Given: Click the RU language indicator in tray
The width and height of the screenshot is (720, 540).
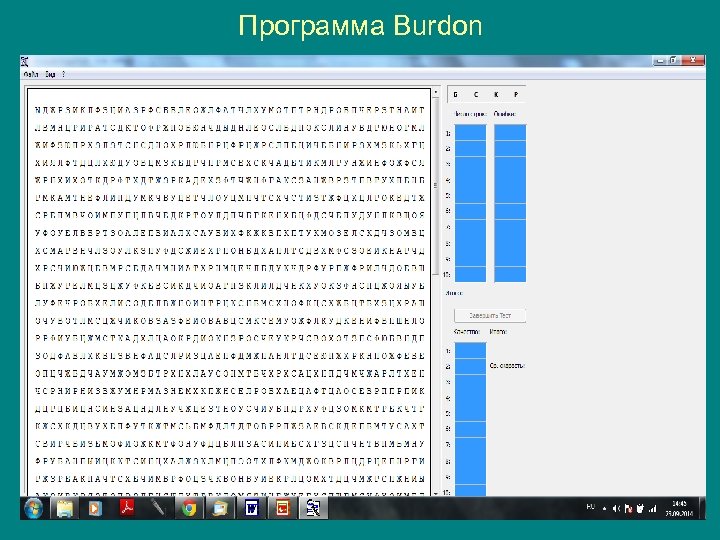Looking at the screenshot, I should tap(591, 507).
